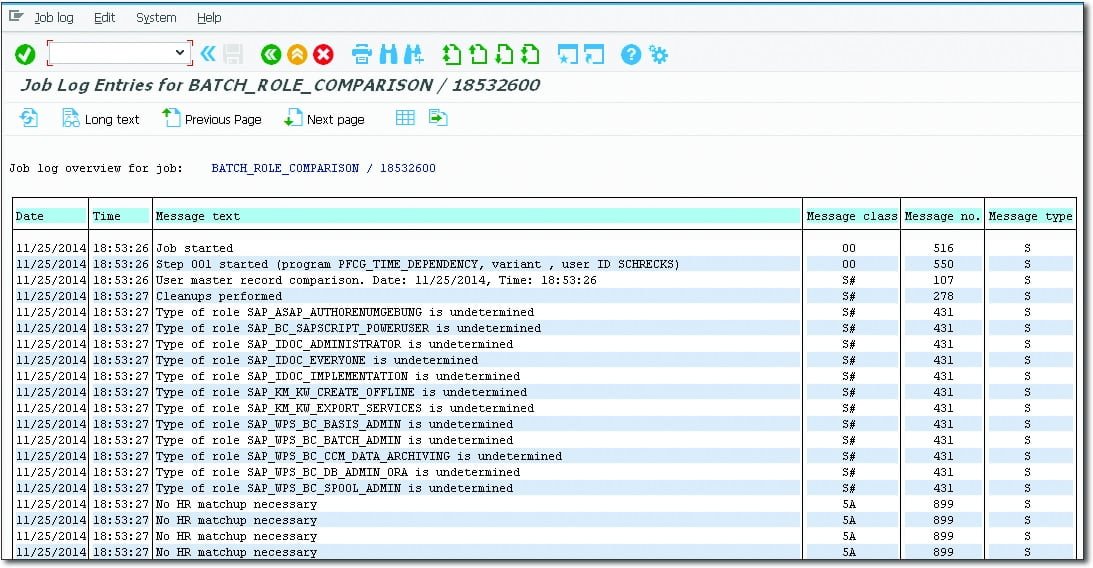
Task: Click the Create New Session icon
Action: tap(567, 54)
